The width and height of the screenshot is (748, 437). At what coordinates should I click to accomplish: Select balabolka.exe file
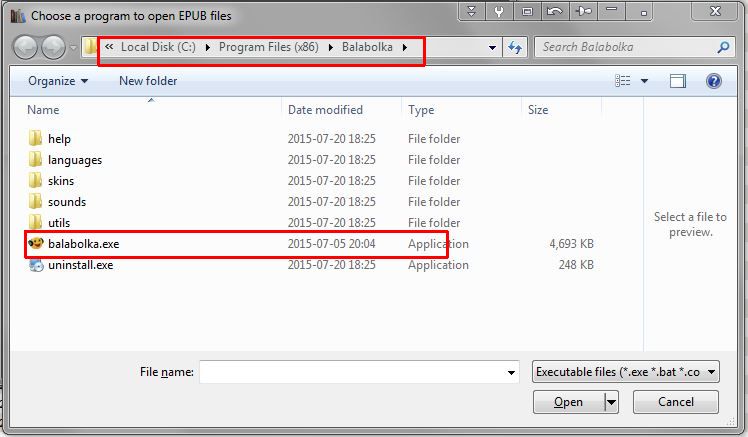(x=83, y=244)
